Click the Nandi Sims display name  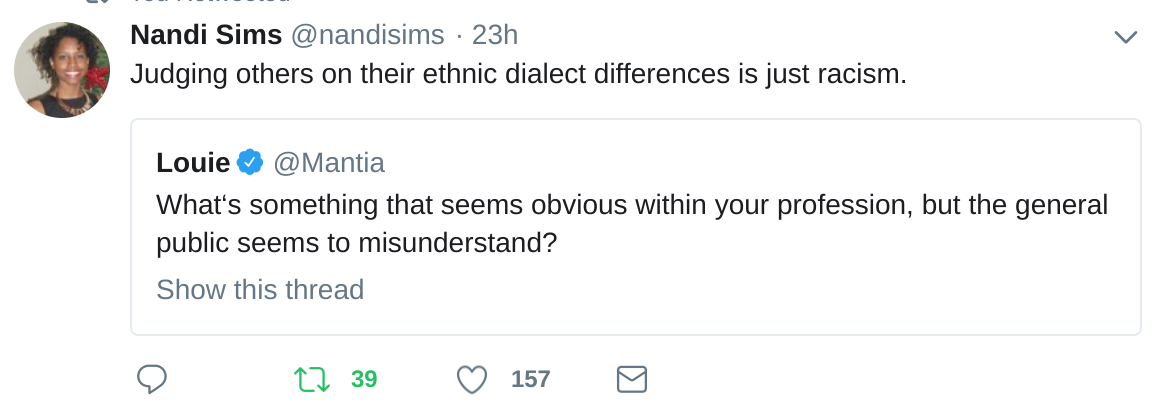pos(206,35)
